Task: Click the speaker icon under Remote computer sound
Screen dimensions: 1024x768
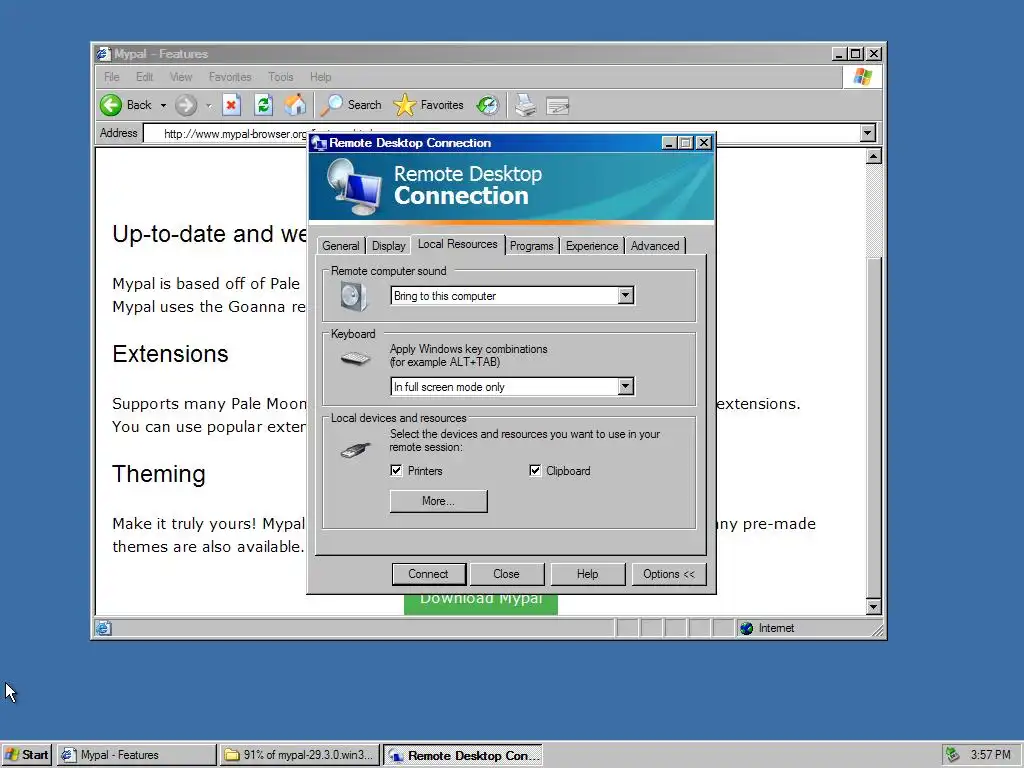Action: [353, 296]
